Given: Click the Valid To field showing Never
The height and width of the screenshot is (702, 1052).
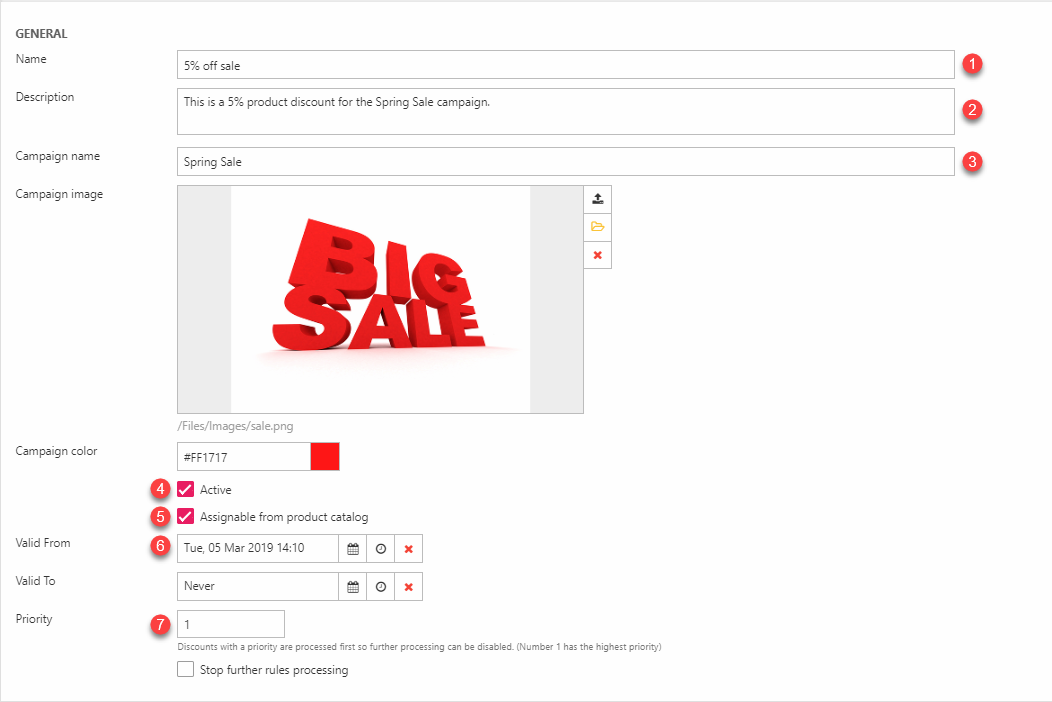Looking at the screenshot, I should (x=257, y=587).
